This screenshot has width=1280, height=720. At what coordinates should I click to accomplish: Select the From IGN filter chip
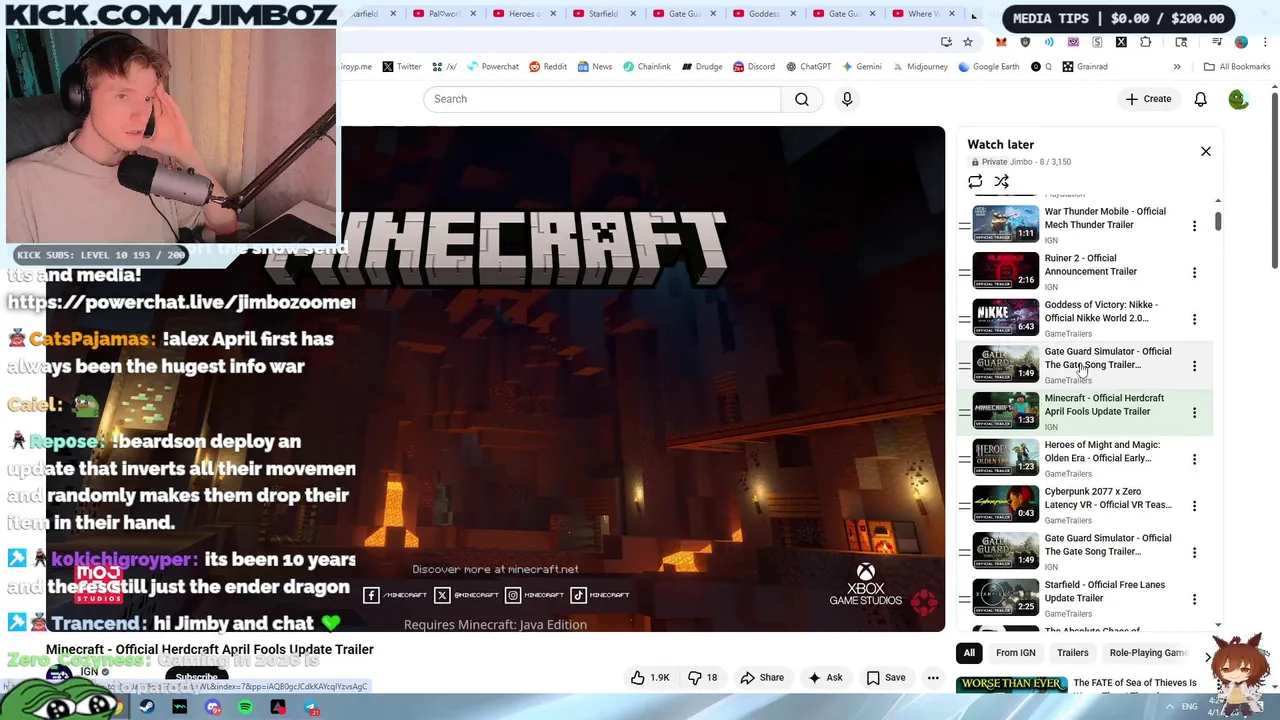tap(1015, 653)
